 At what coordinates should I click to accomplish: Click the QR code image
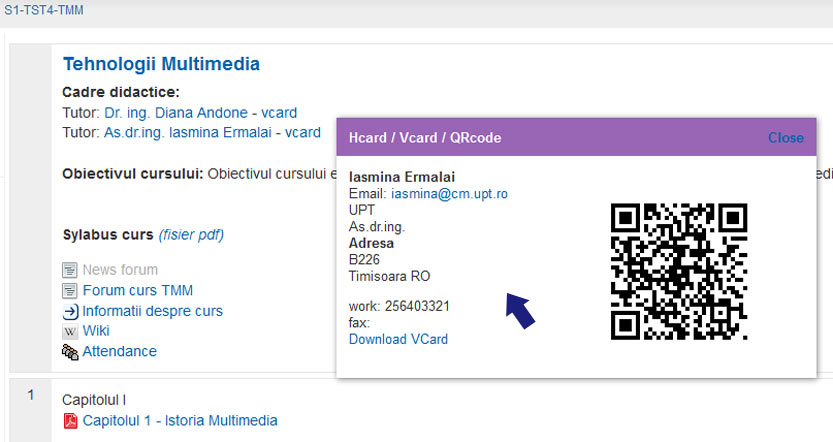[x=679, y=272]
